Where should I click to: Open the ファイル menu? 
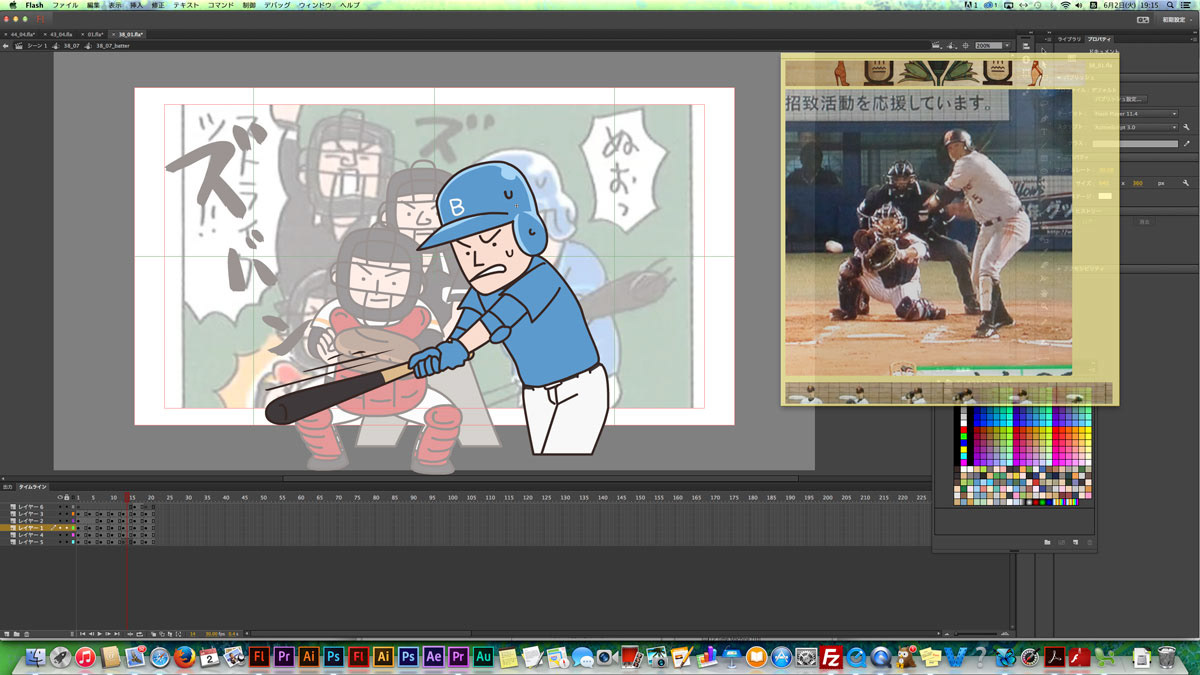click(64, 5)
